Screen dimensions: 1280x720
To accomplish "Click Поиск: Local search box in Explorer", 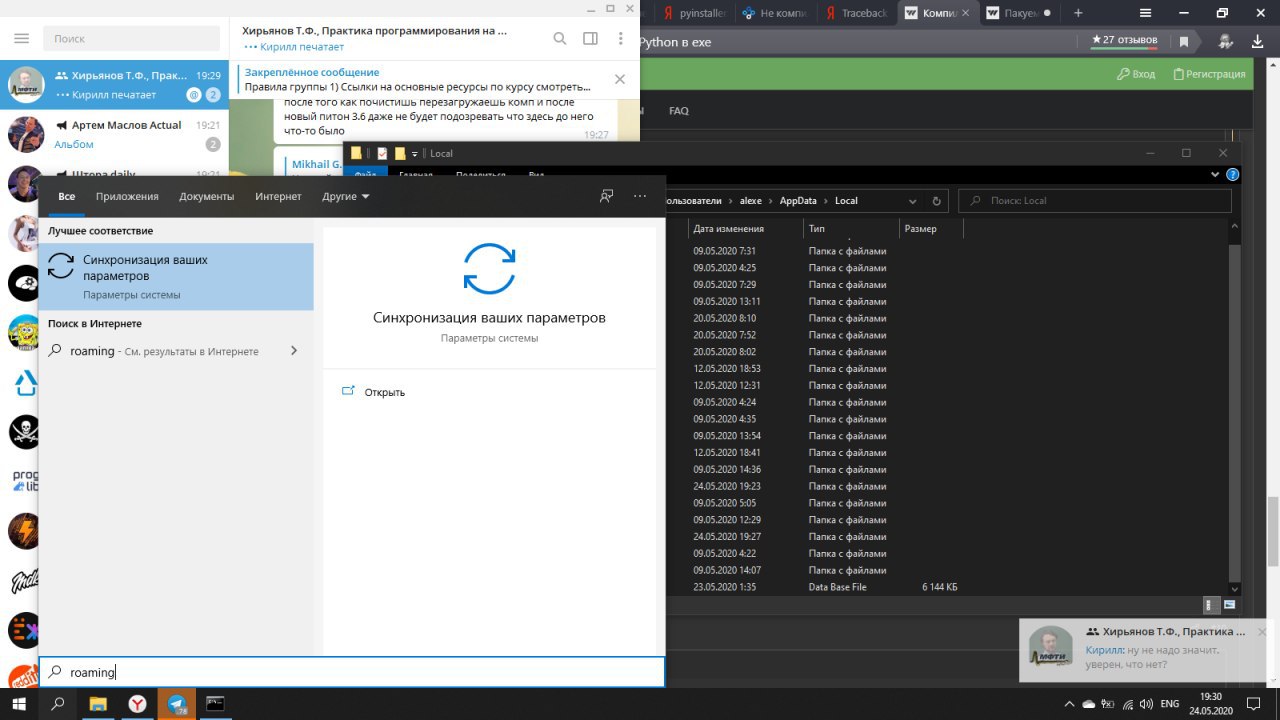I will point(1095,200).
